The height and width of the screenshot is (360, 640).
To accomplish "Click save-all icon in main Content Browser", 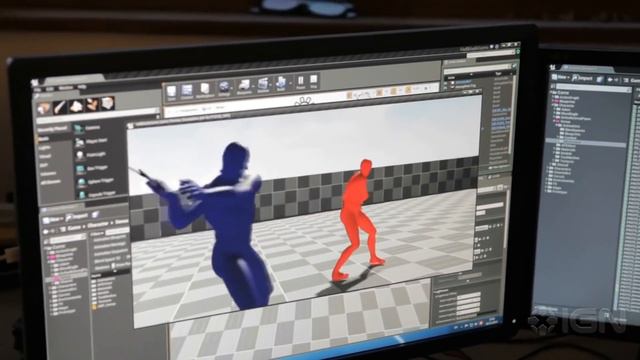I will point(96,214).
